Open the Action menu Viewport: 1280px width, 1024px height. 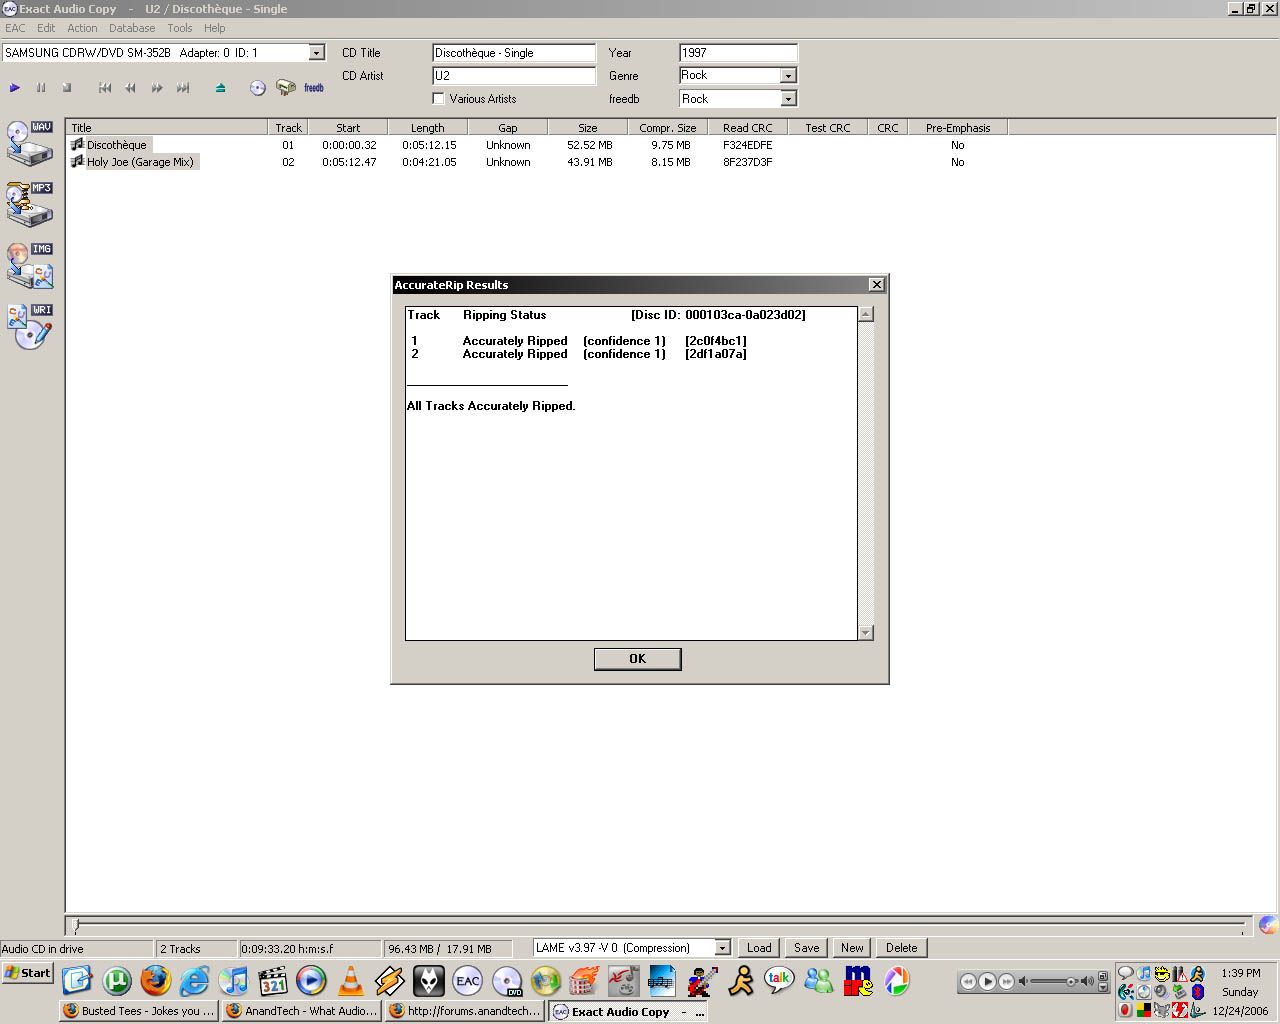[82, 28]
